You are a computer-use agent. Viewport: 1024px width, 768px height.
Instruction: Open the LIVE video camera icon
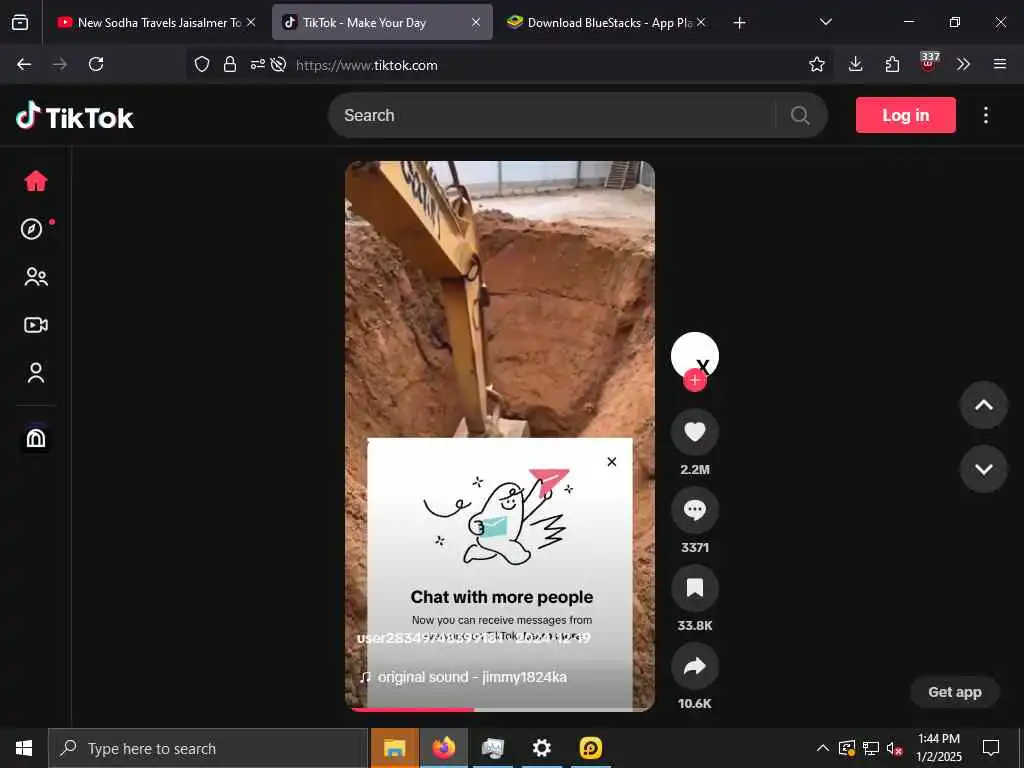click(x=36, y=325)
